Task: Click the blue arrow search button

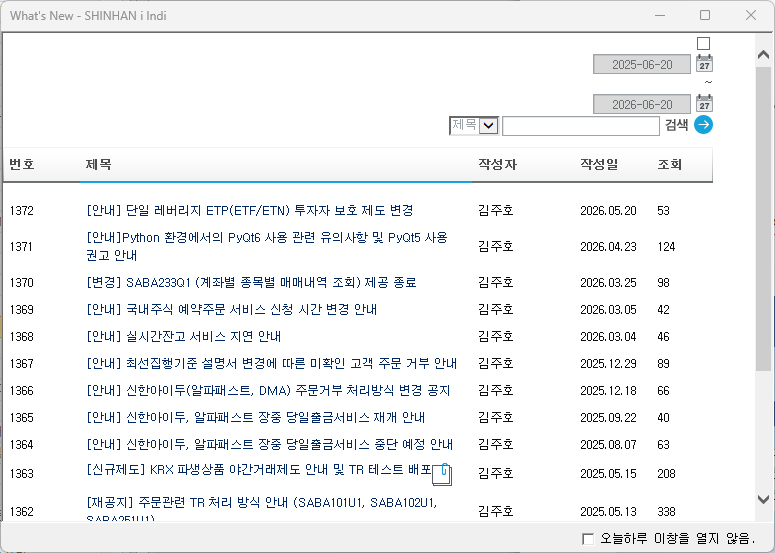Action: coord(703,125)
